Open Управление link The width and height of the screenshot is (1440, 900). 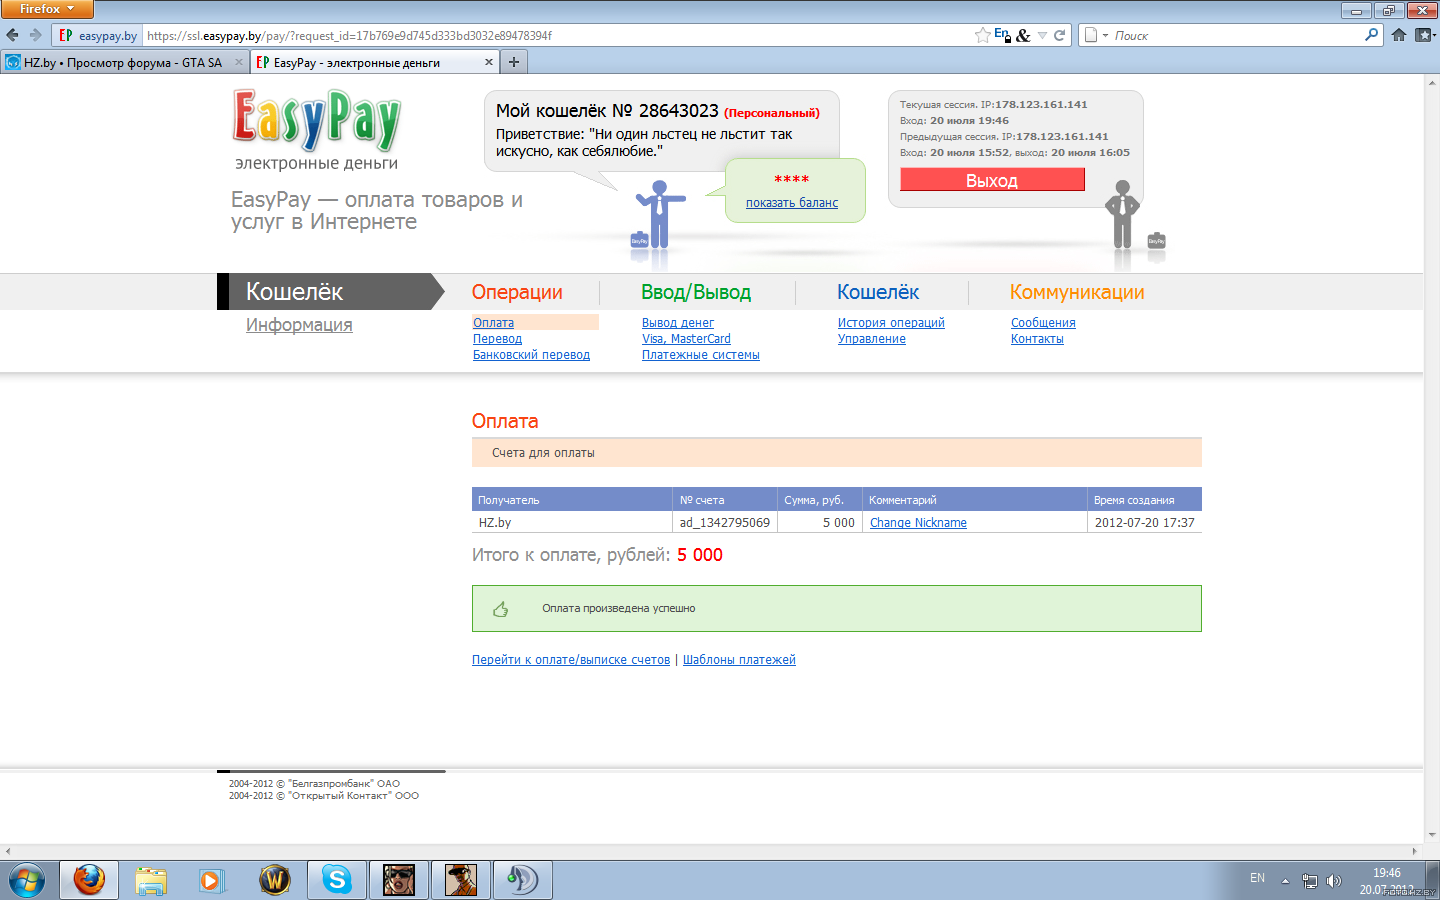pos(872,339)
